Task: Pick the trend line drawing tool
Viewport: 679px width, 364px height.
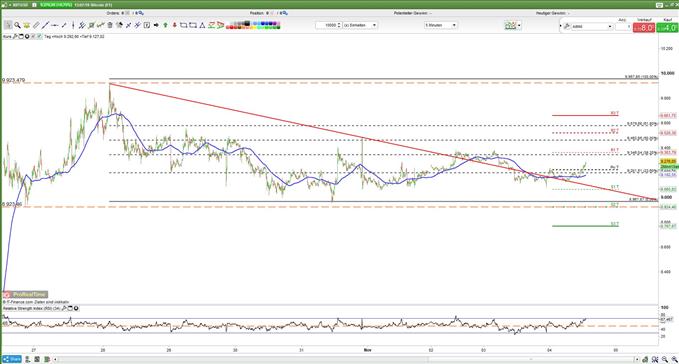Action: pyautogui.click(x=45, y=25)
